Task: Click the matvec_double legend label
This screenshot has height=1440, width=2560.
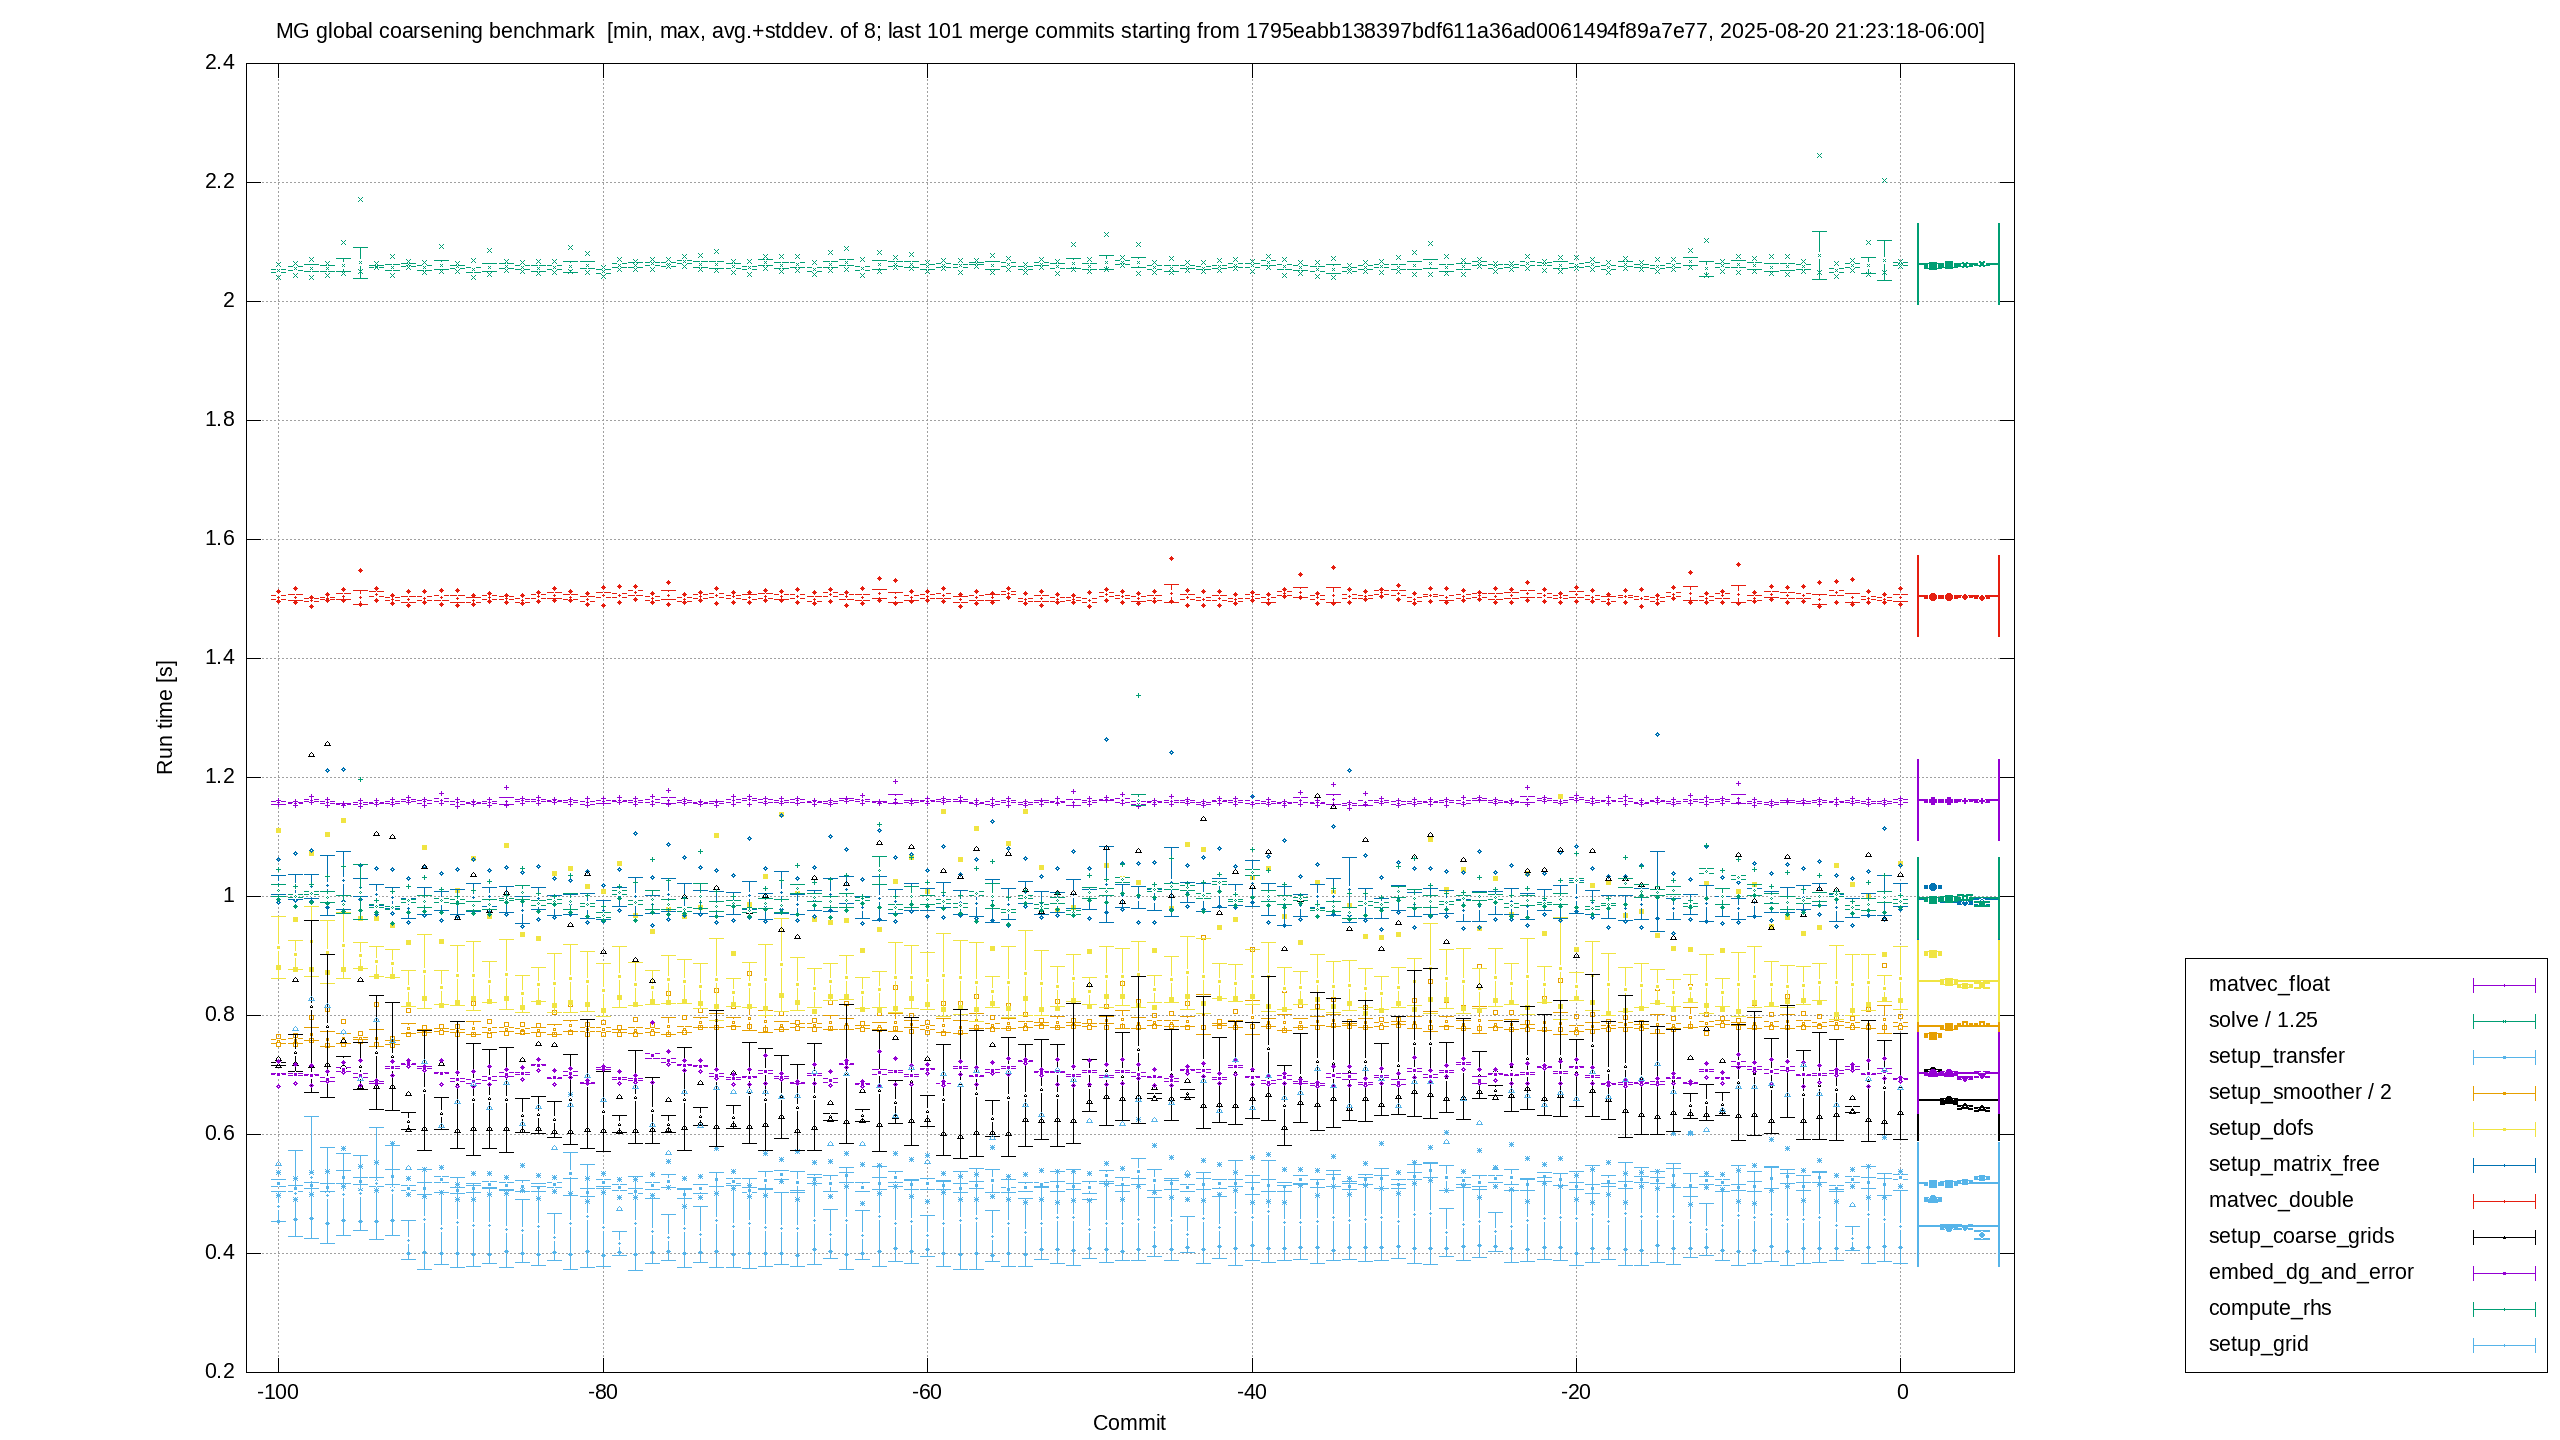Action: pyautogui.click(x=2280, y=1200)
